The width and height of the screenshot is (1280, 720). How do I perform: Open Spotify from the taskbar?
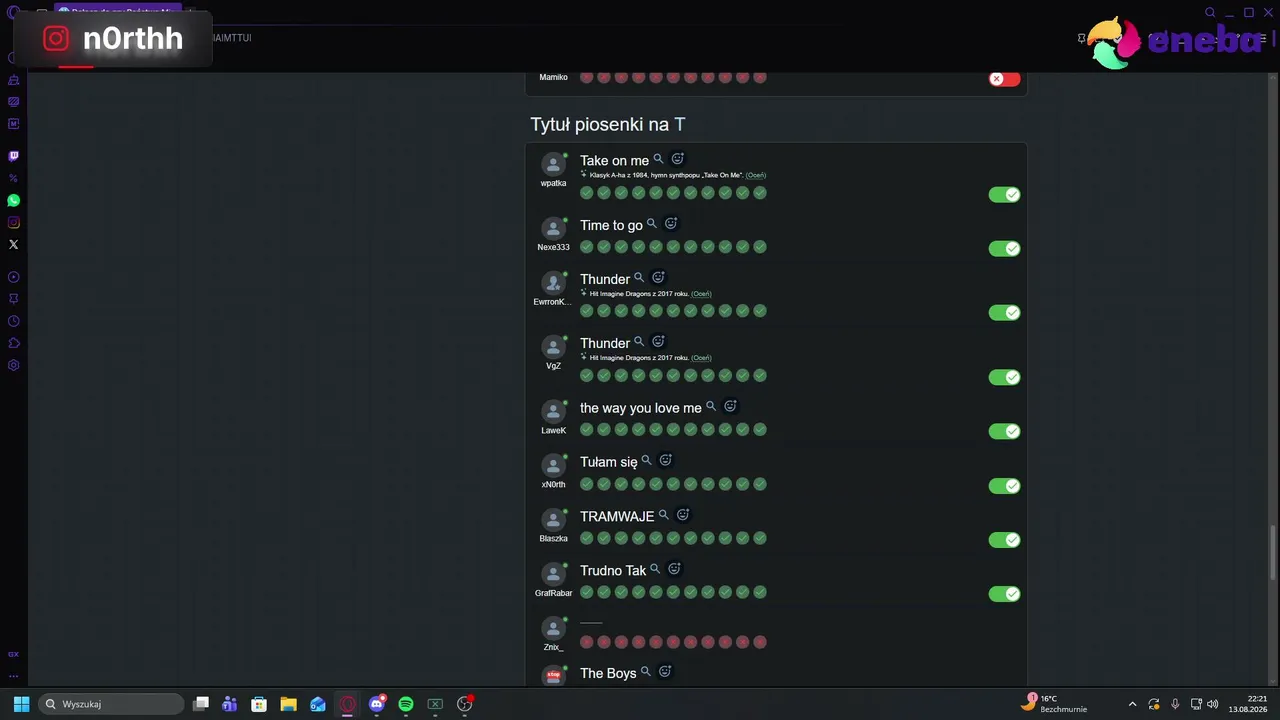tap(406, 704)
